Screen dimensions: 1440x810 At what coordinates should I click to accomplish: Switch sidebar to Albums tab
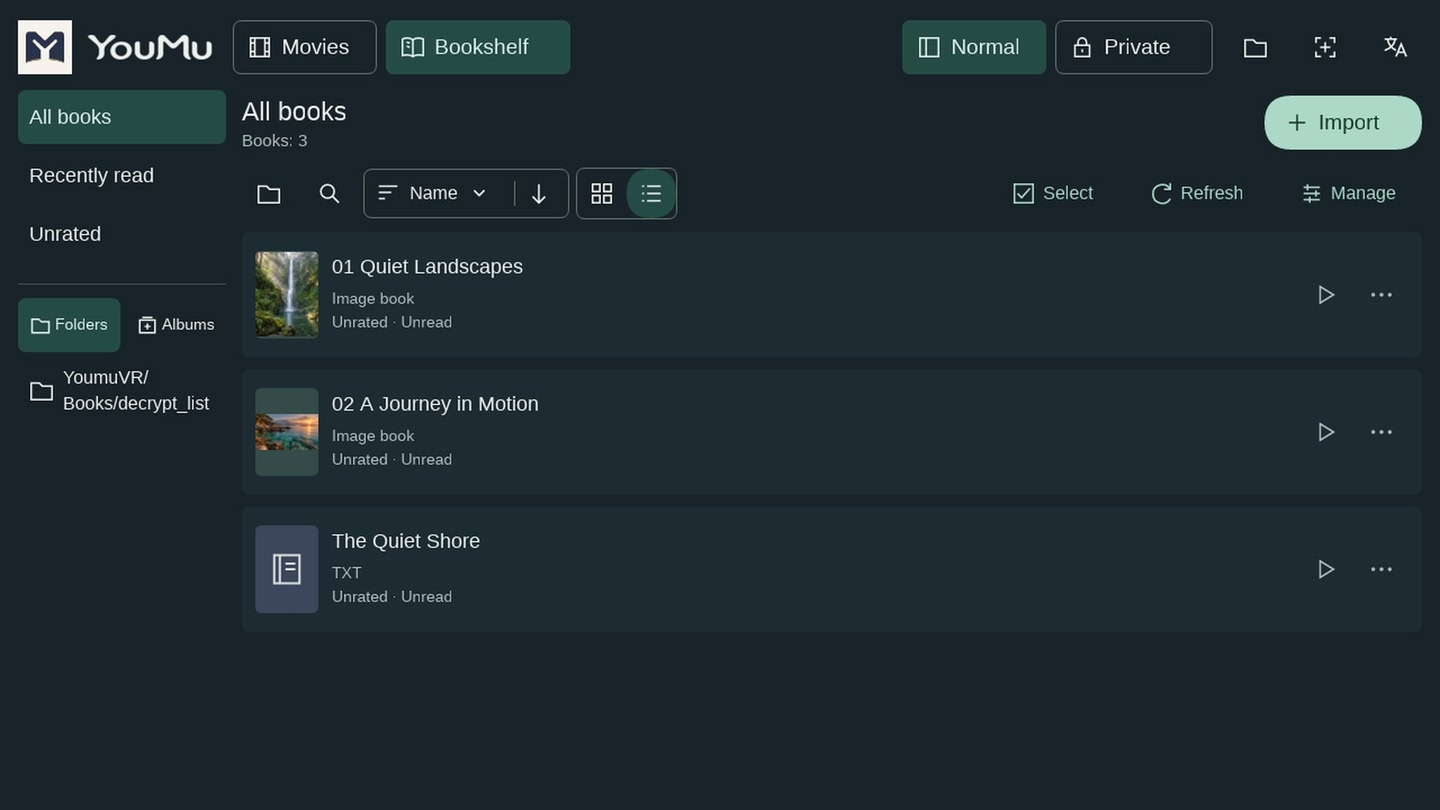point(176,325)
